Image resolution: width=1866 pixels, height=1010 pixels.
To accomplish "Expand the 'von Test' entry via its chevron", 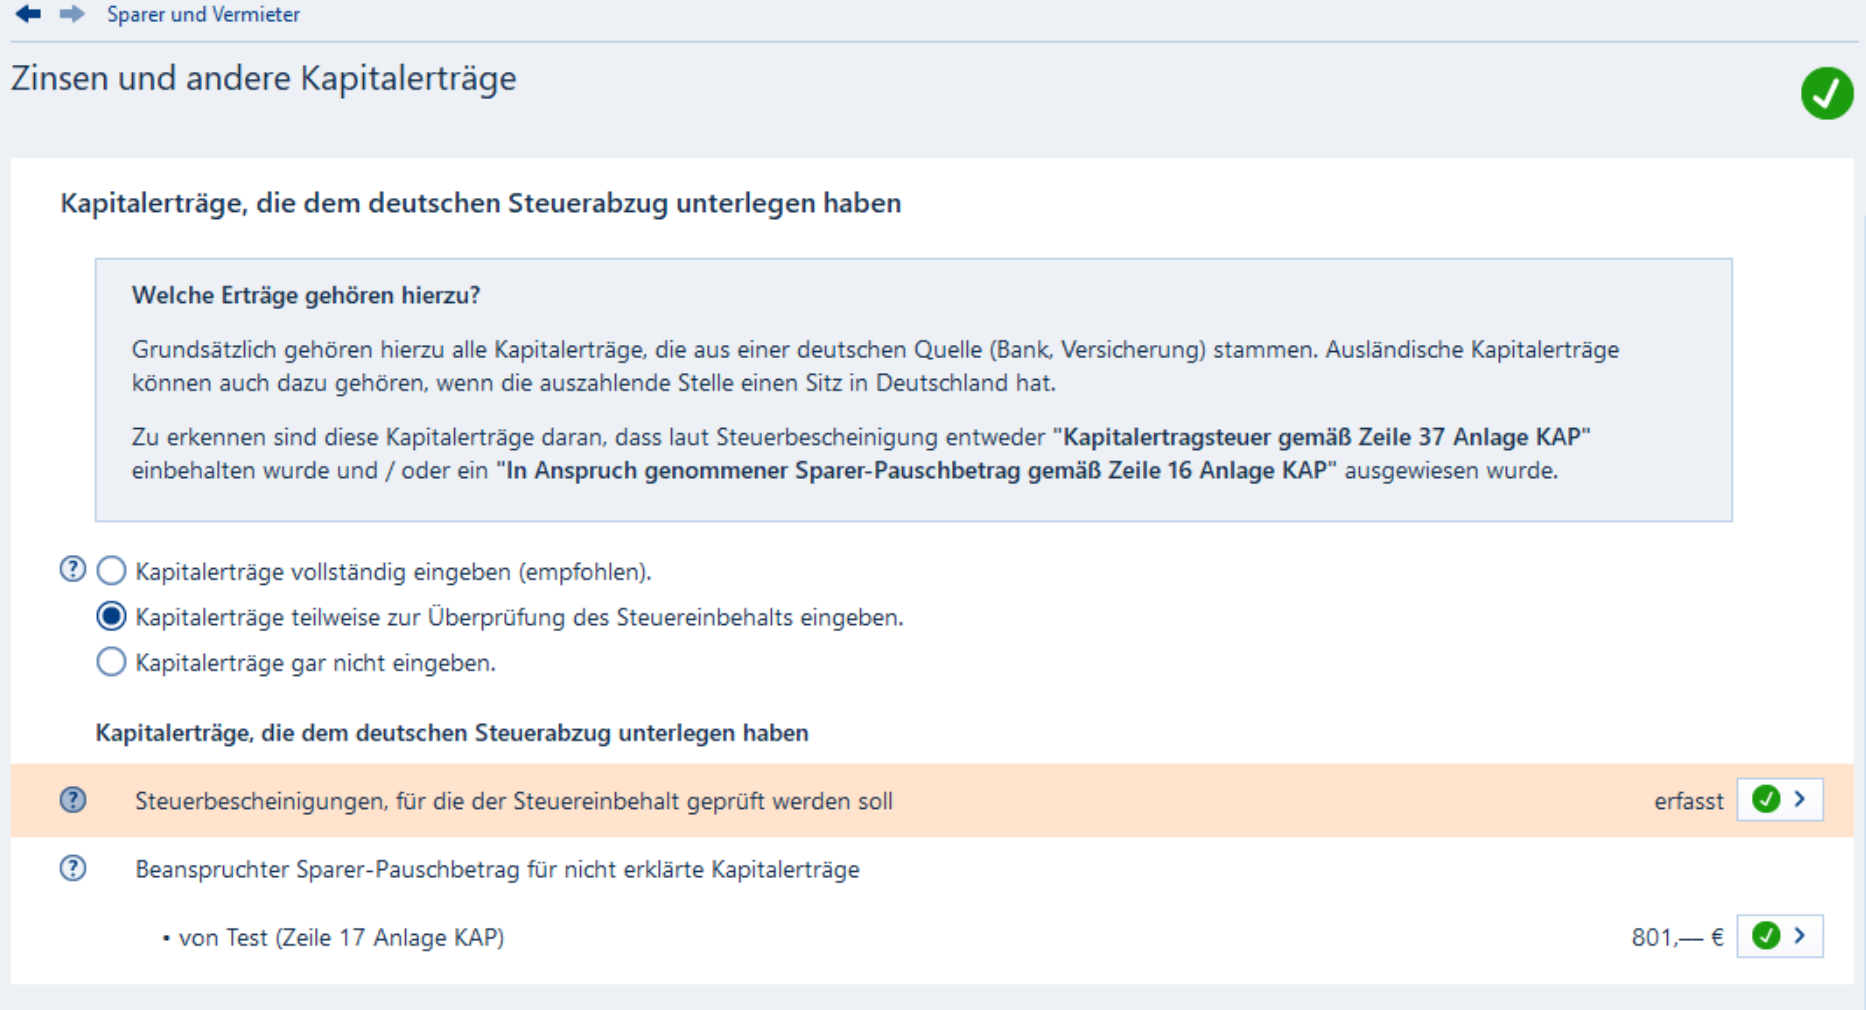I will [1800, 936].
